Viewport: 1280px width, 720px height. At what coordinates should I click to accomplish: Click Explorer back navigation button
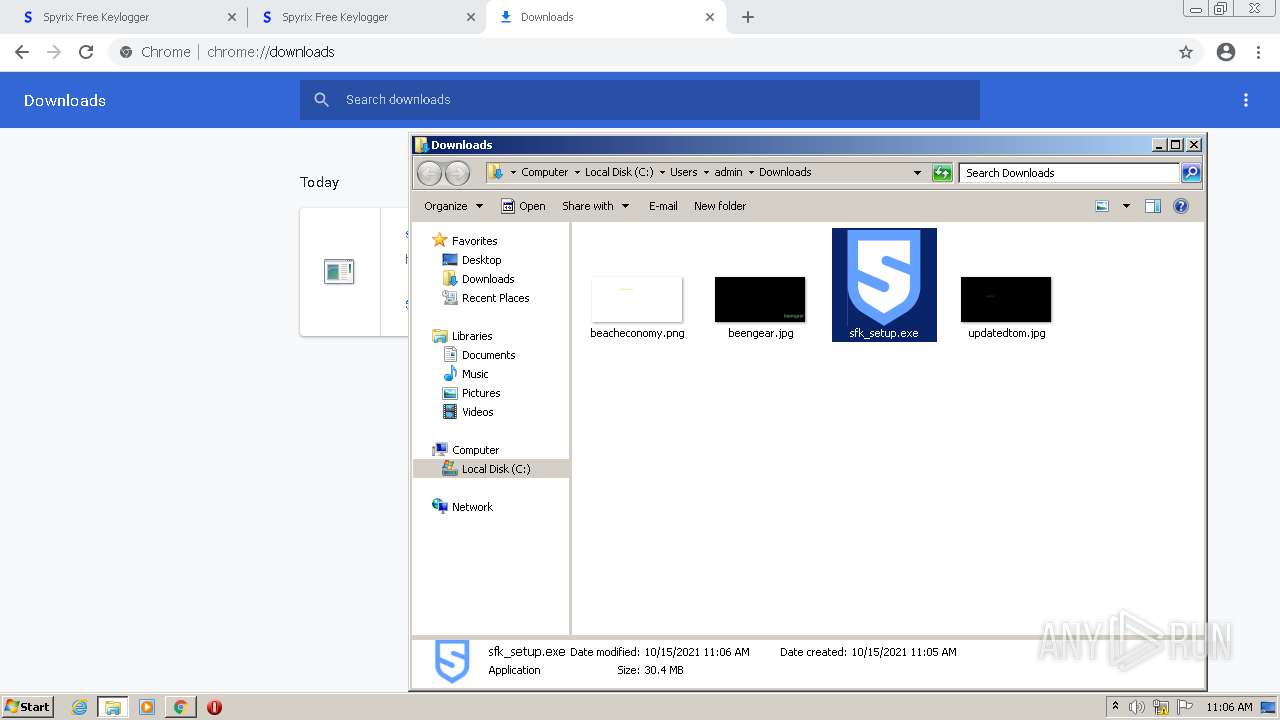[x=429, y=173]
